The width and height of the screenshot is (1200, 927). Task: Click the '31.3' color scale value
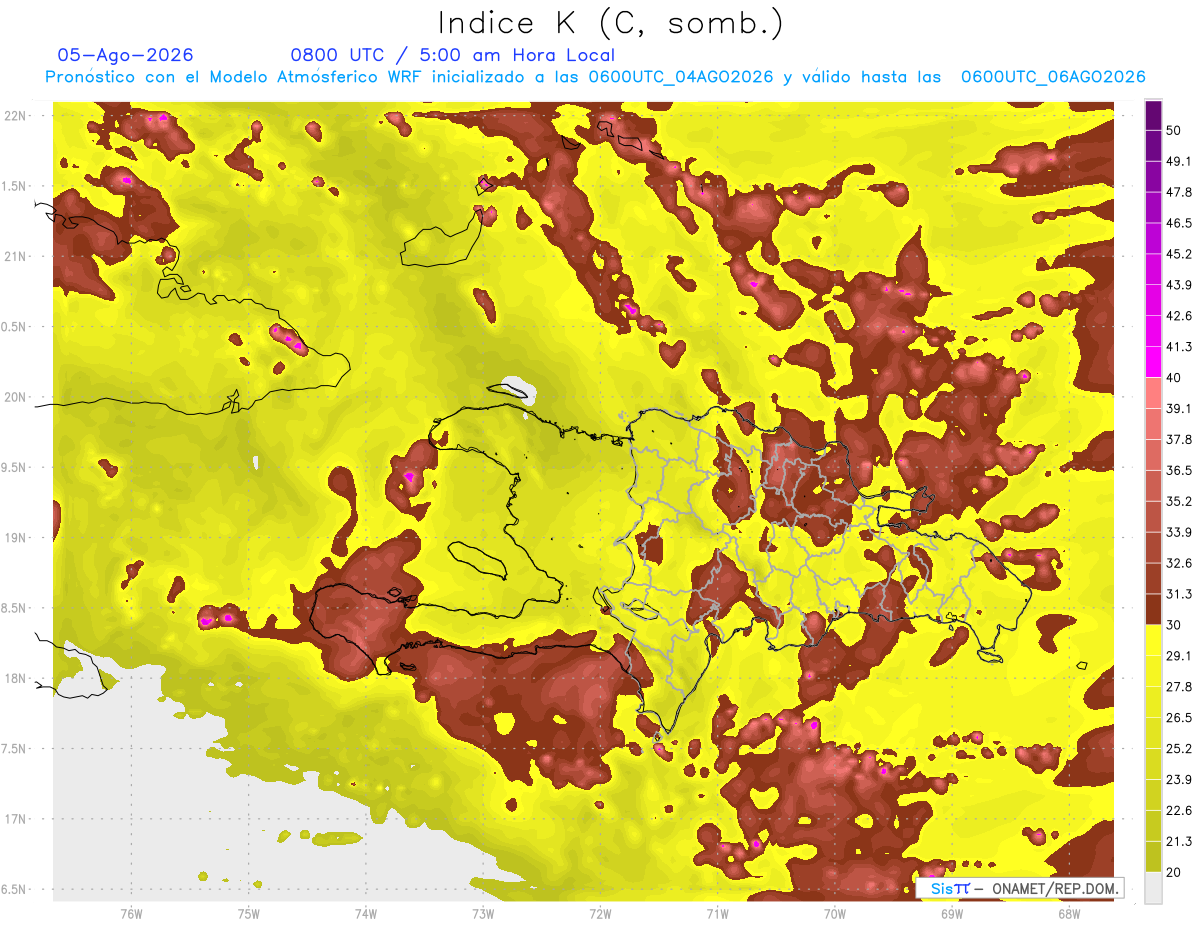pos(1178,594)
